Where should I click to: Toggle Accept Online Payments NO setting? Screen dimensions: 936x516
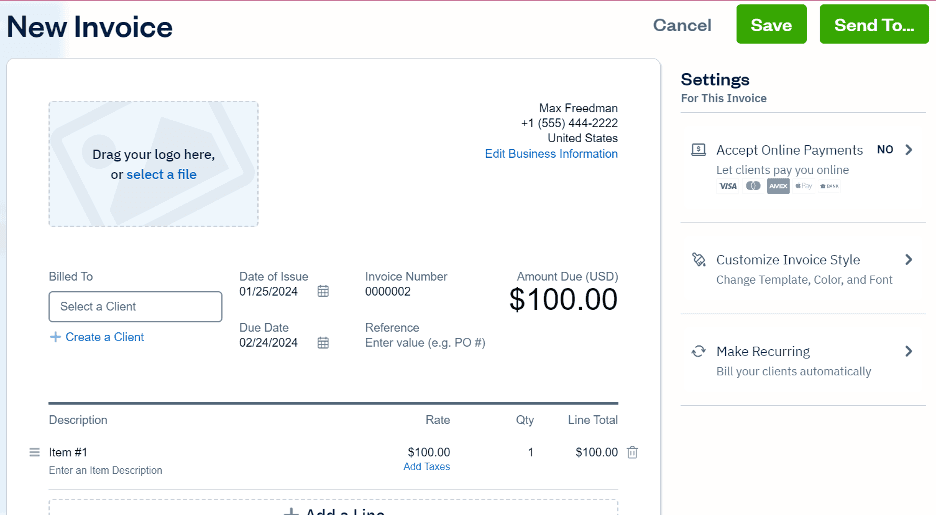tap(885, 150)
